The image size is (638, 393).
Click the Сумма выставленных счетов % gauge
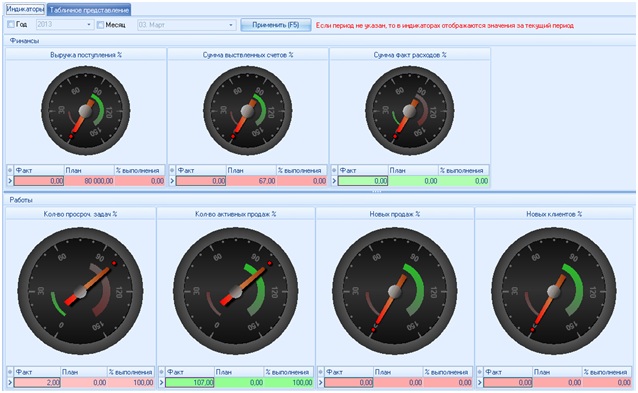[247, 111]
